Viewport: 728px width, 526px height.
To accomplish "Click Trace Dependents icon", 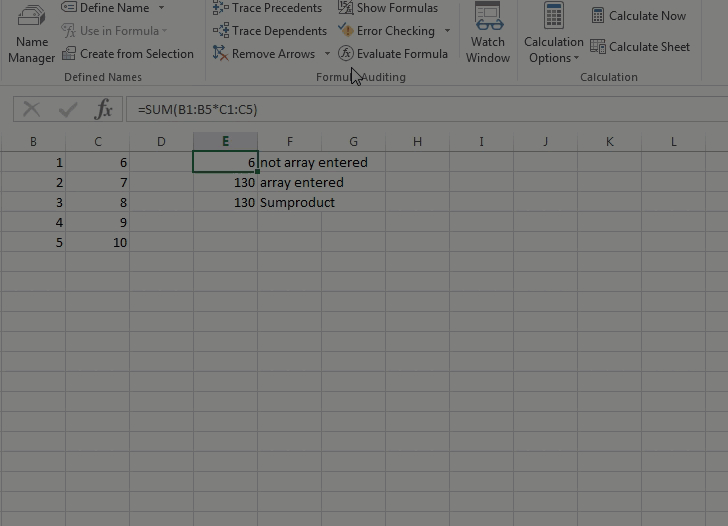I will point(221,31).
